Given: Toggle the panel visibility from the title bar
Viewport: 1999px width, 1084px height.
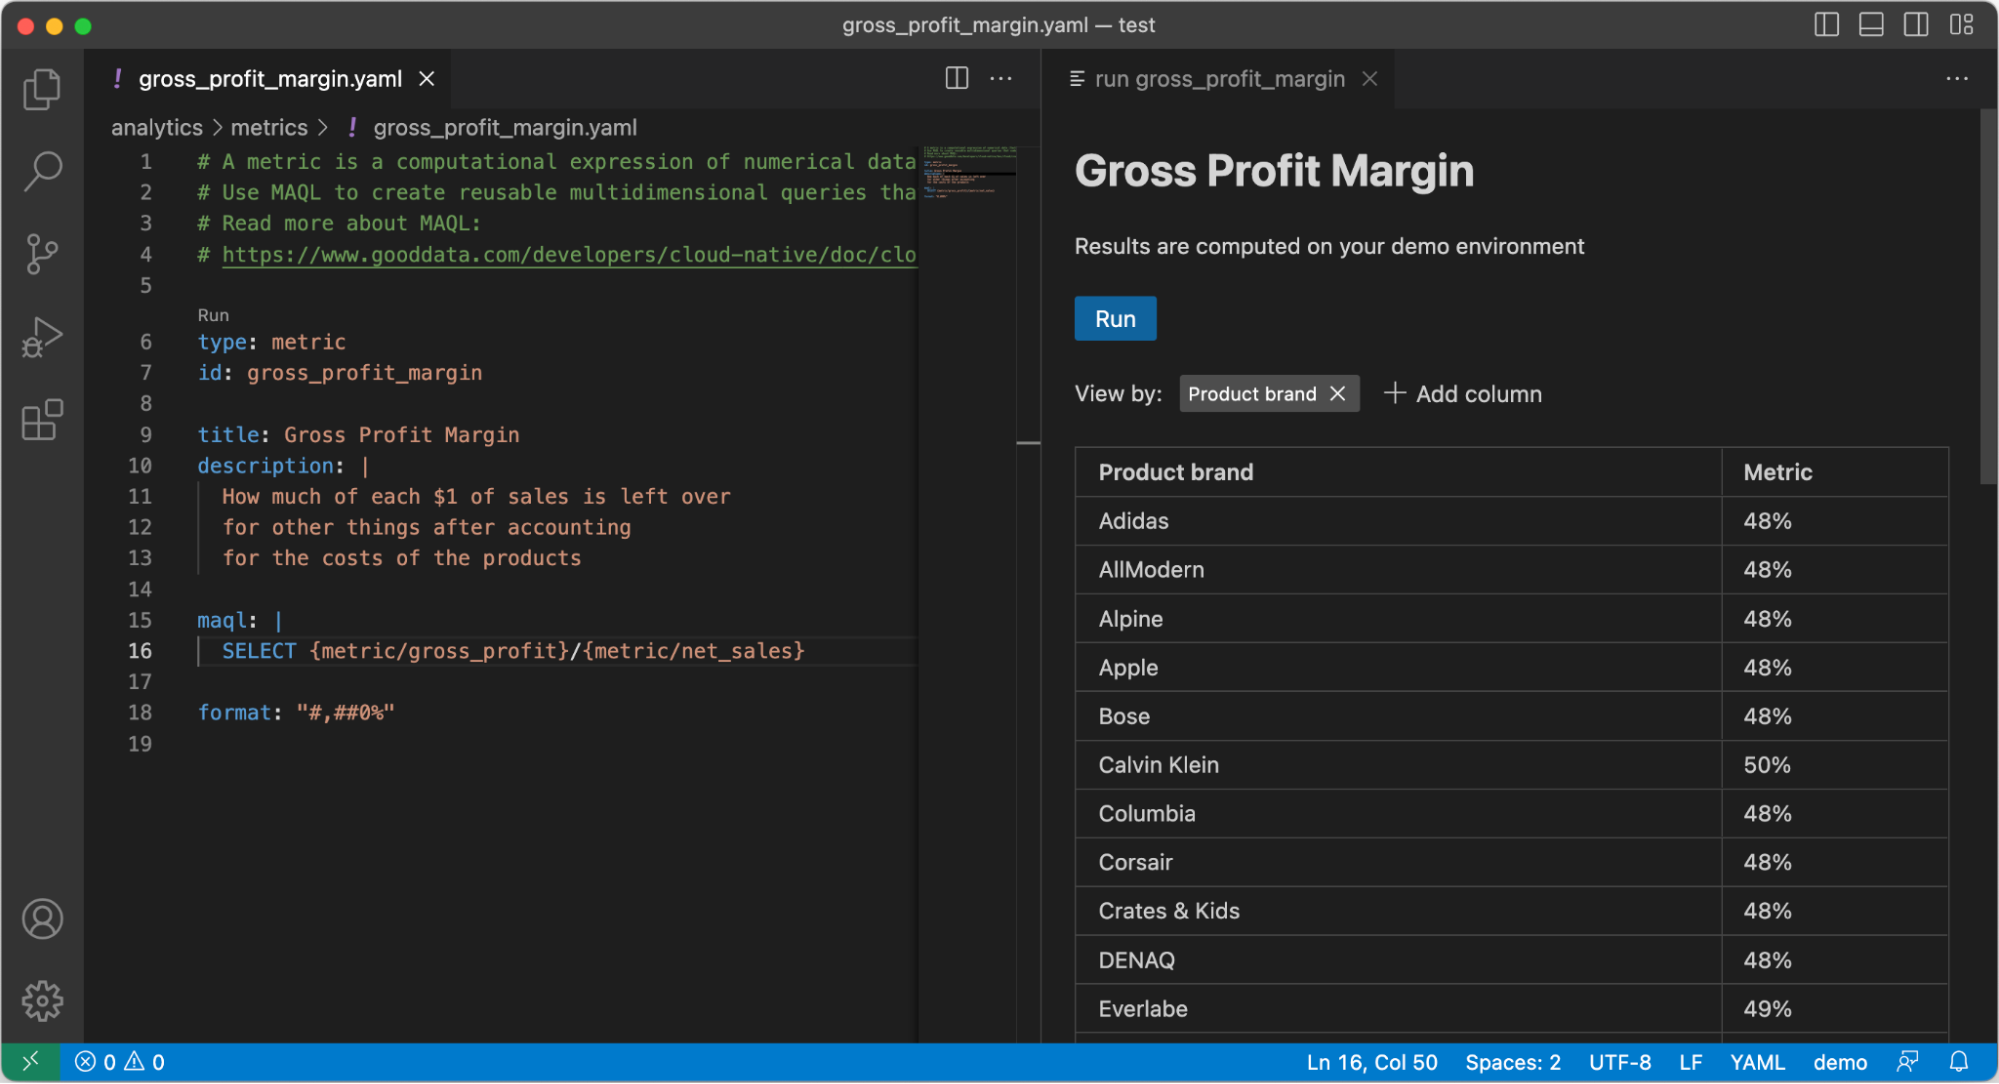Looking at the screenshot, I should point(1871,24).
